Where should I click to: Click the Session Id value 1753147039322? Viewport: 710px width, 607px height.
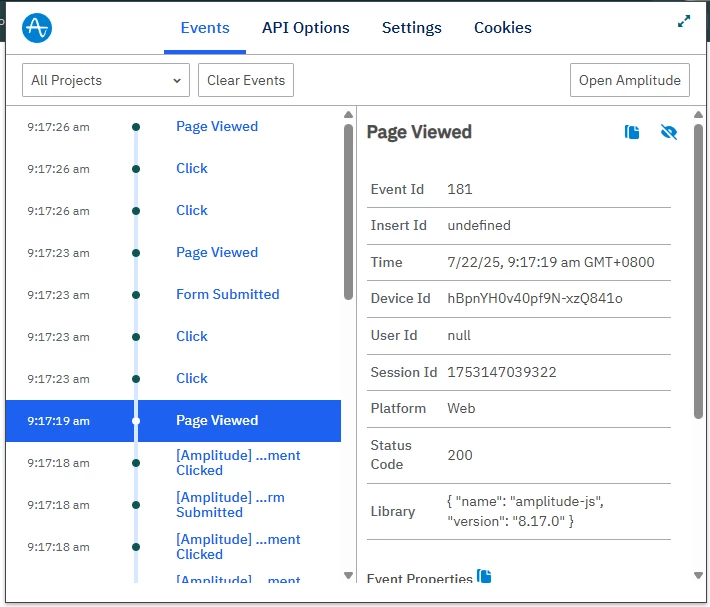(x=502, y=372)
